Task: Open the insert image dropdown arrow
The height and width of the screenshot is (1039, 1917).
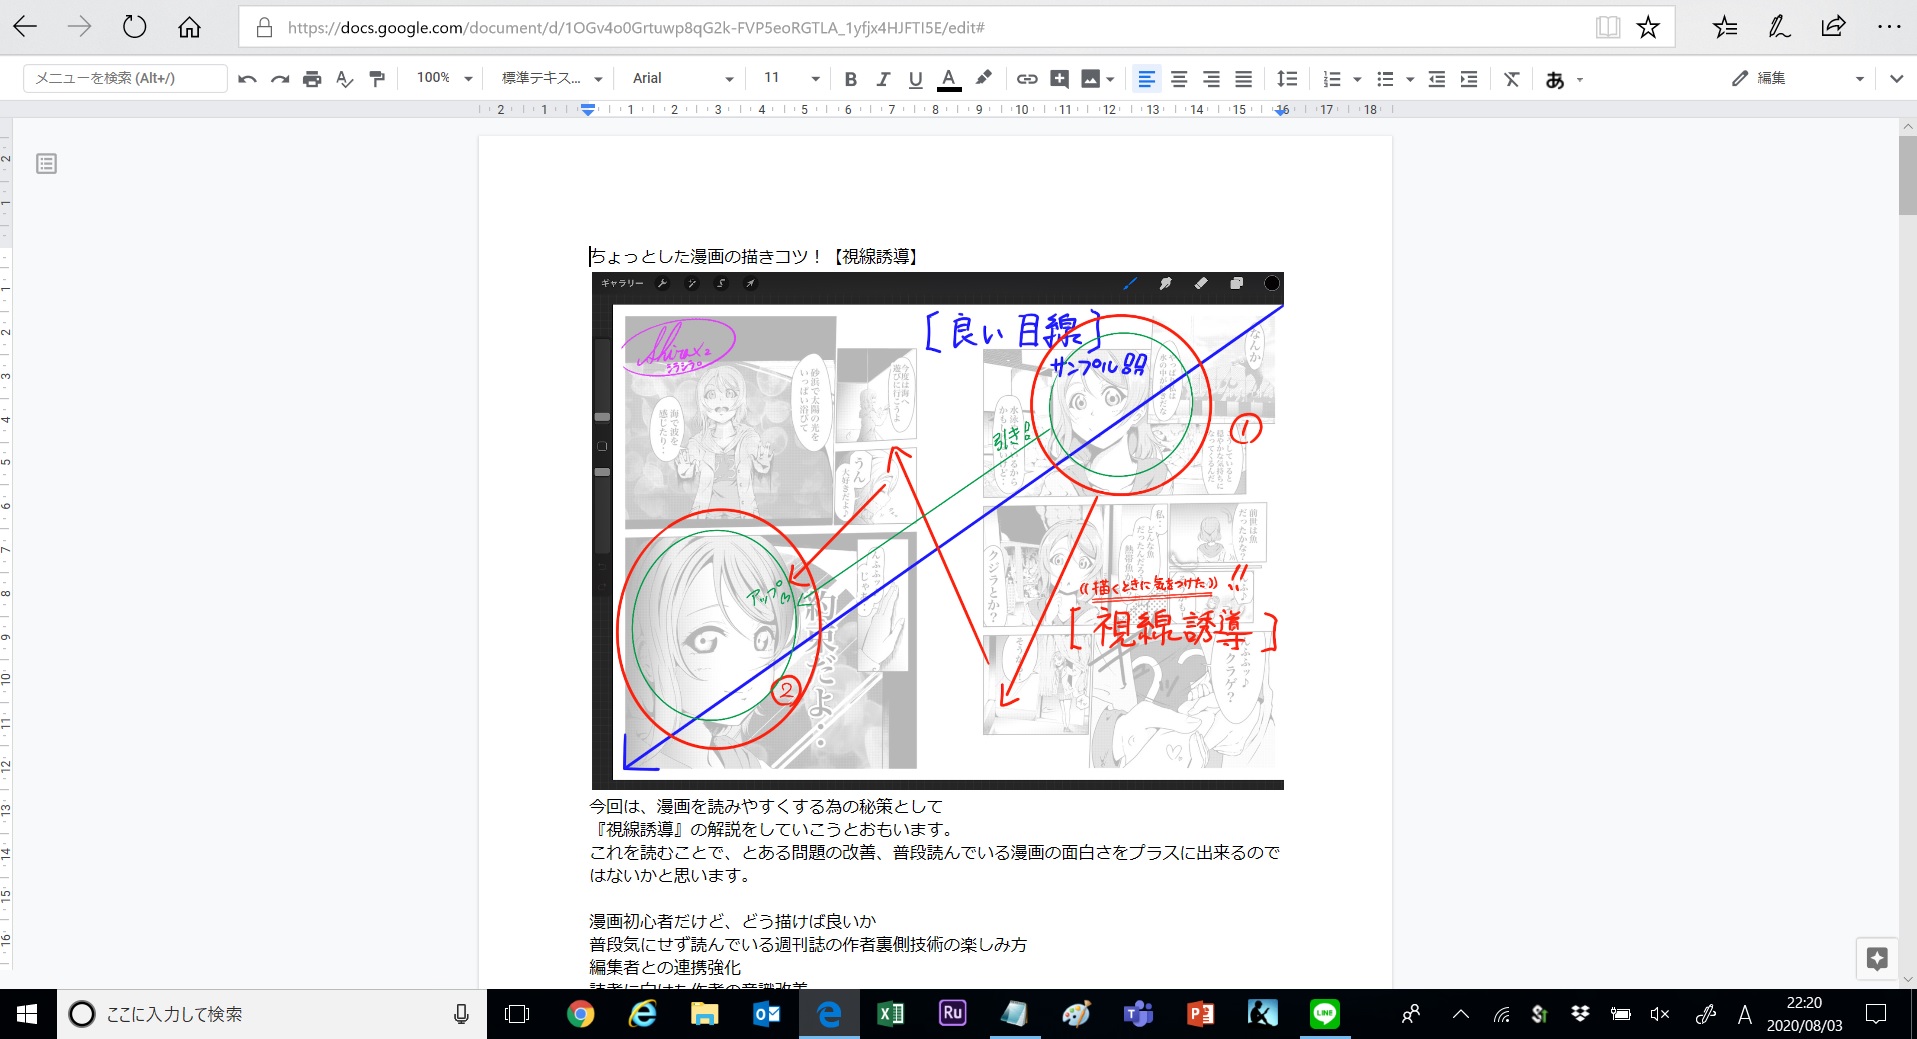Action: click(1110, 79)
